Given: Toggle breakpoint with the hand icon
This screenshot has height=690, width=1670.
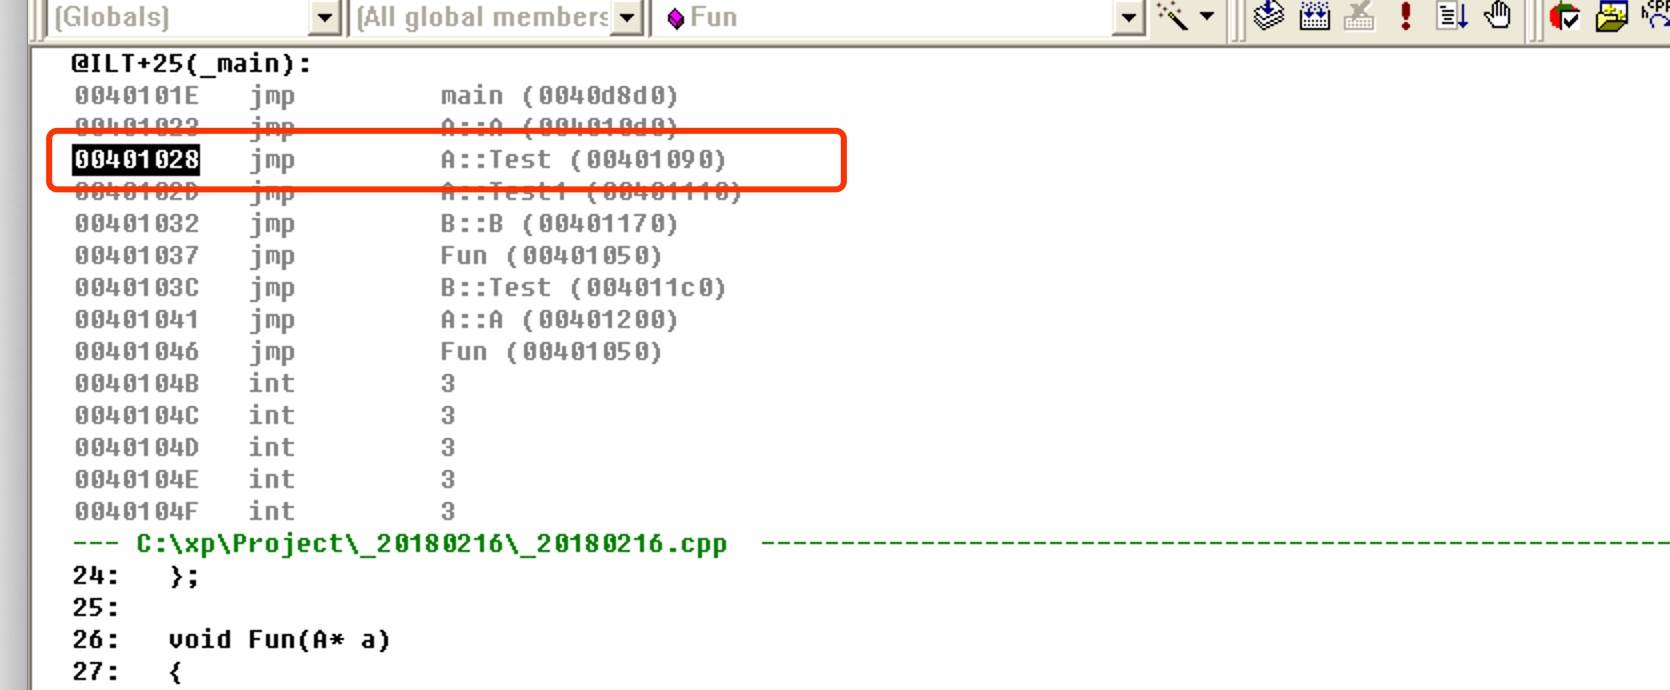Looking at the screenshot, I should (x=1497, y=16).
